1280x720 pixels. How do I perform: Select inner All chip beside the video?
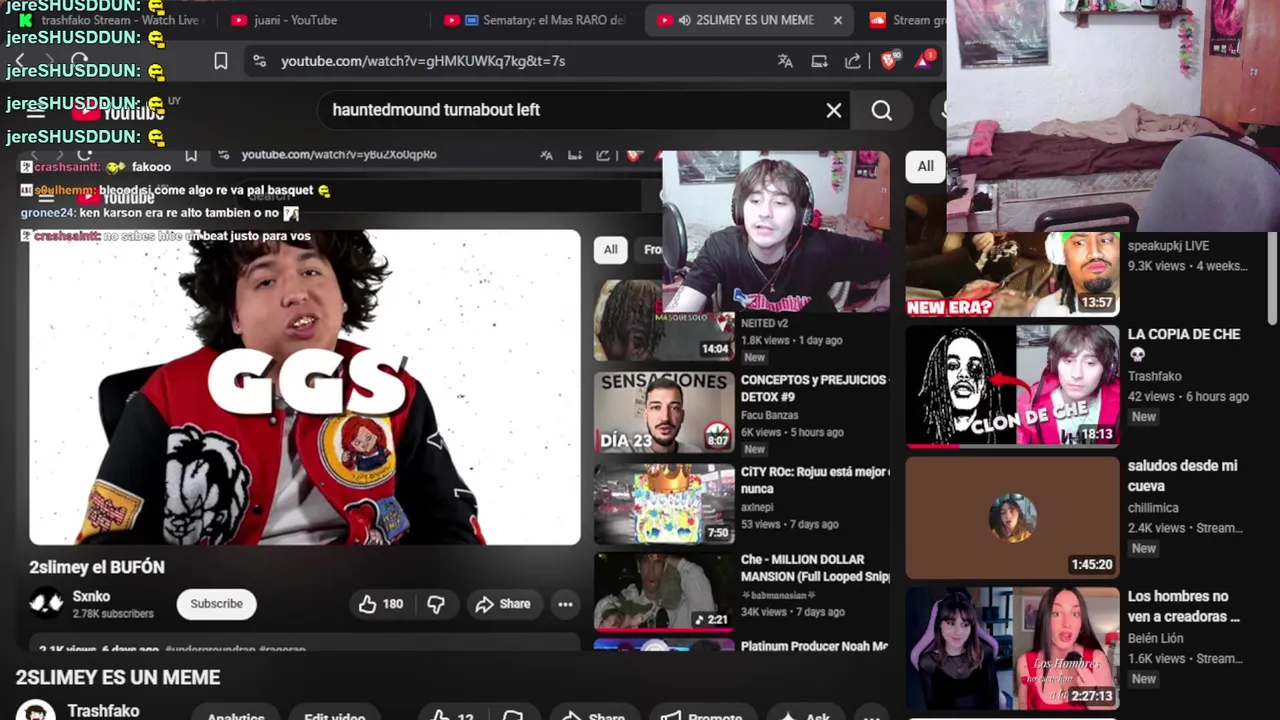point(610,250)
